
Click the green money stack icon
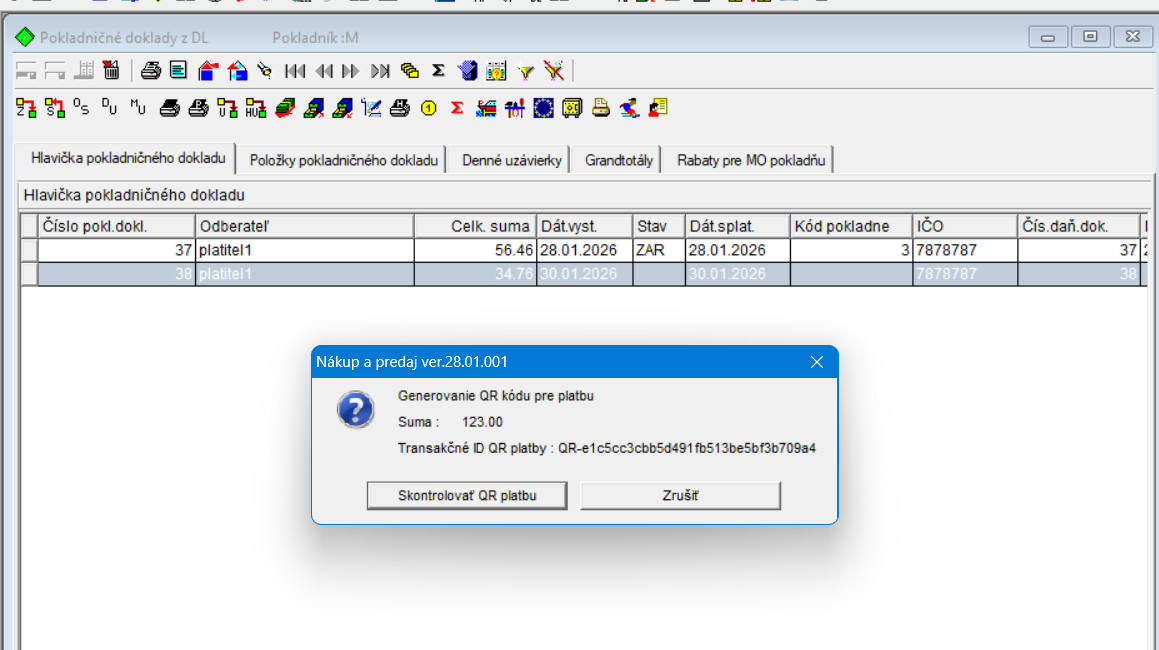pyautogui.click(x=285, y=108)
